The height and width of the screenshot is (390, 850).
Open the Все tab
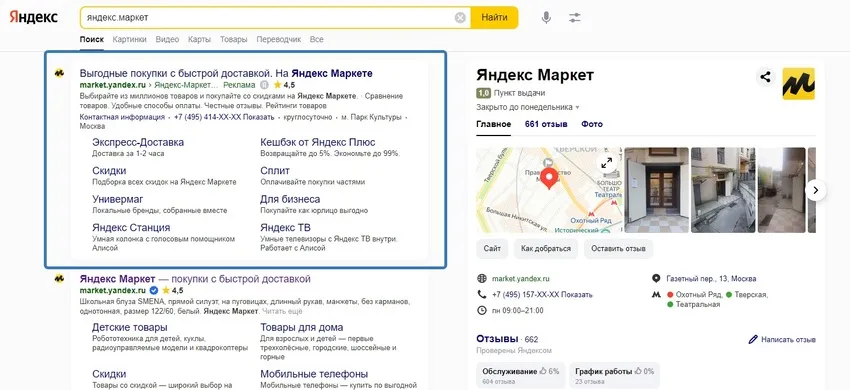pos(316,39)
